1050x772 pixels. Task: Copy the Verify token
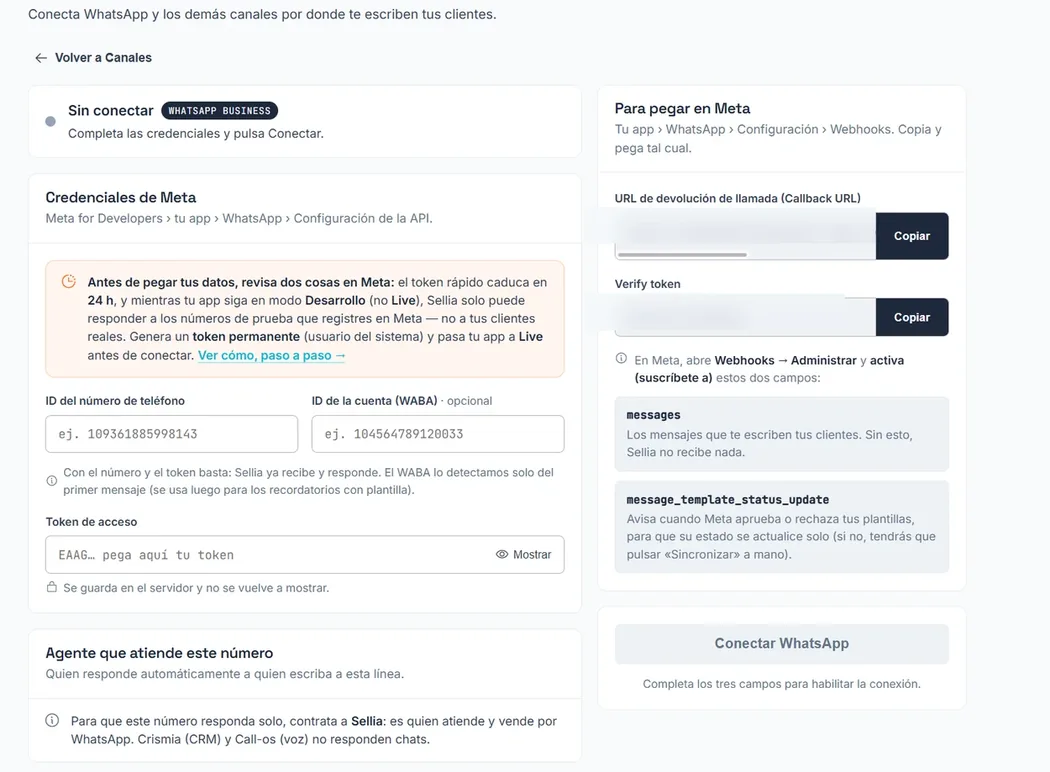(x=912, y=317)
